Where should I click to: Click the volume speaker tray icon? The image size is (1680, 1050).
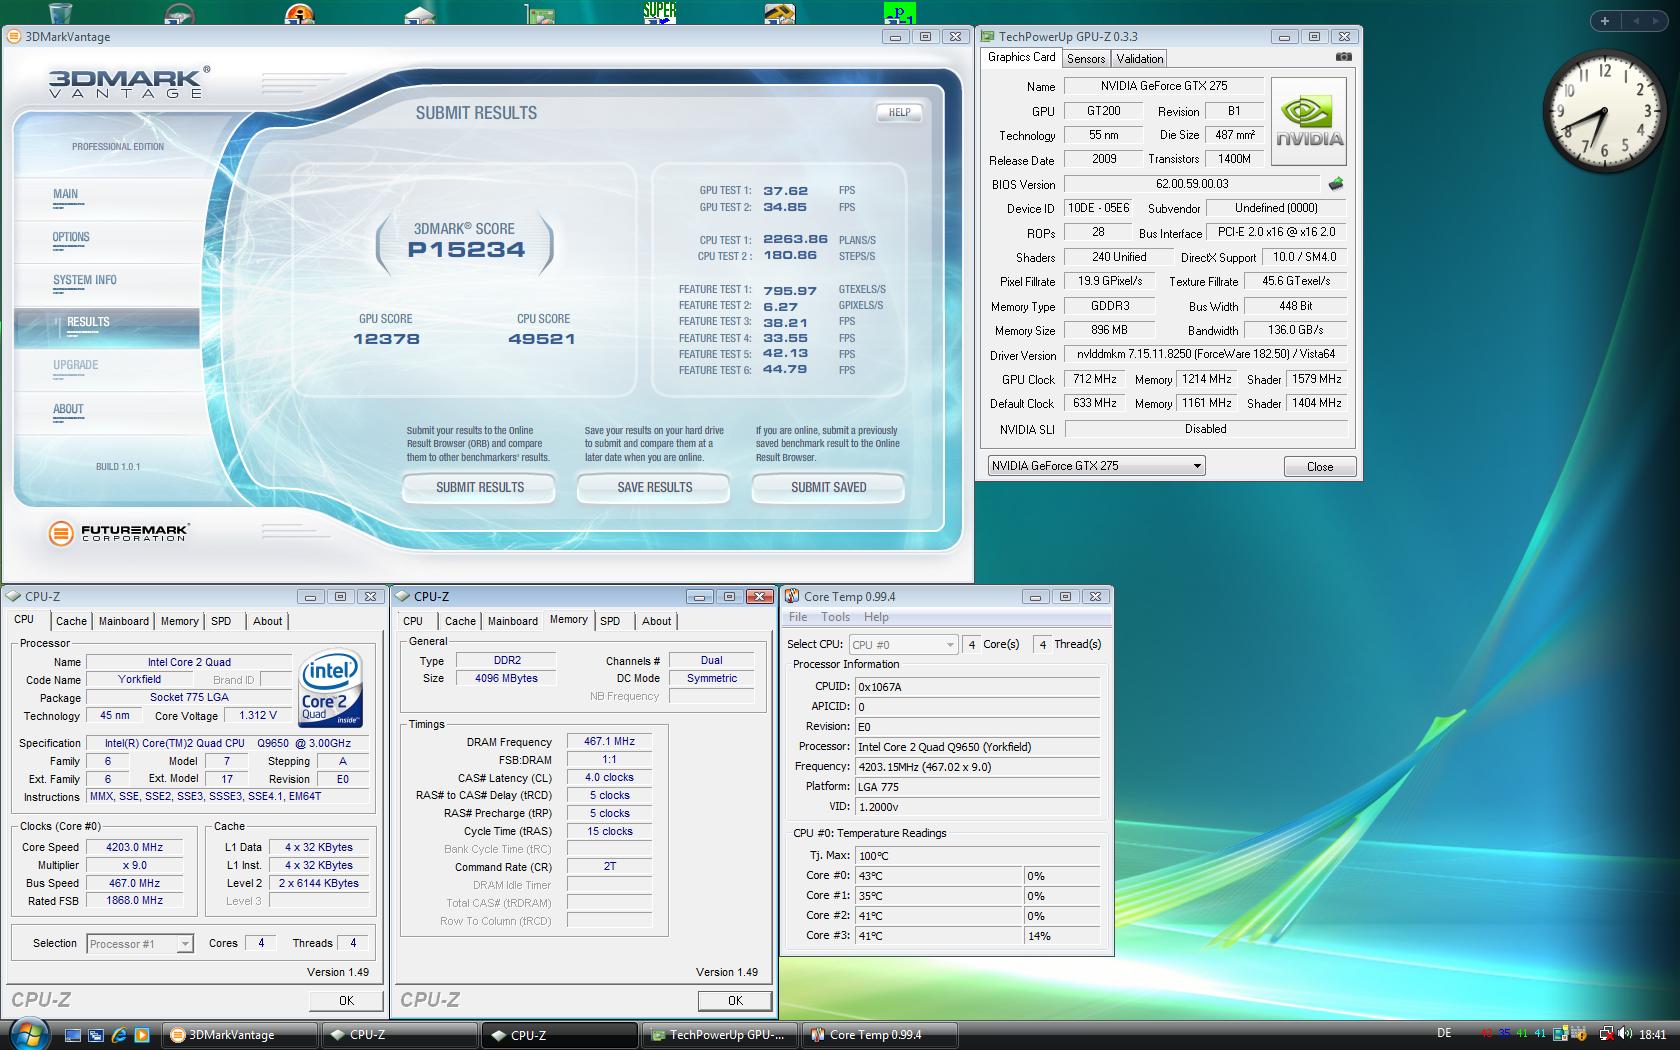pyautogui.click(x=1625, y=1034)
